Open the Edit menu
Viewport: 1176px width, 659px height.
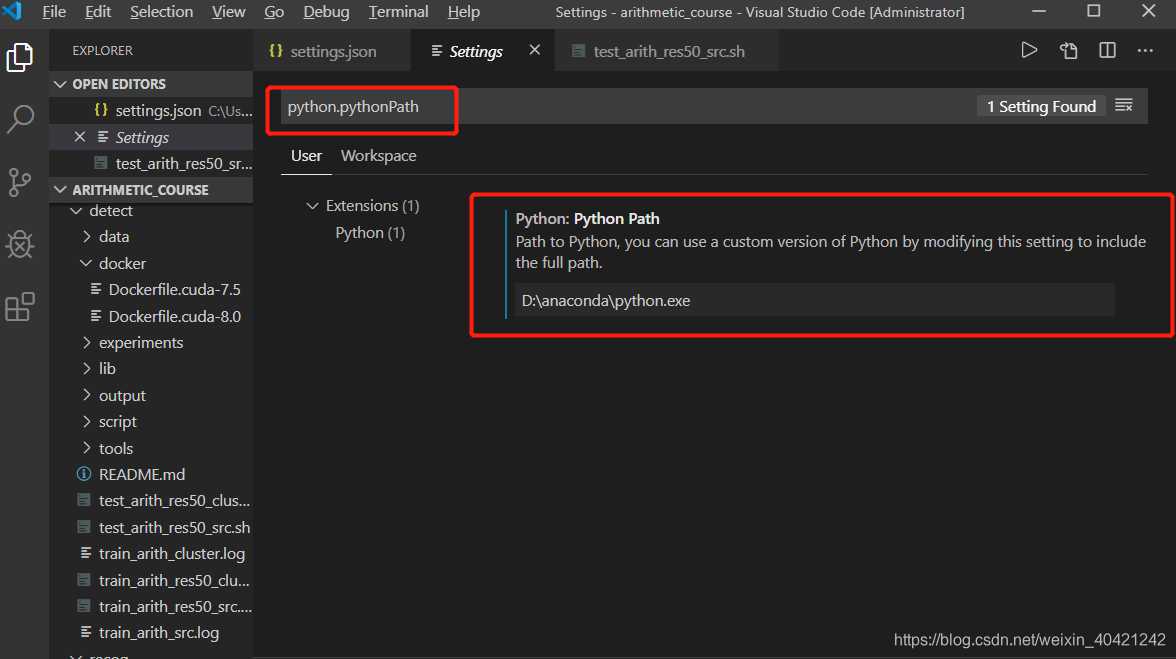[98, 12]
